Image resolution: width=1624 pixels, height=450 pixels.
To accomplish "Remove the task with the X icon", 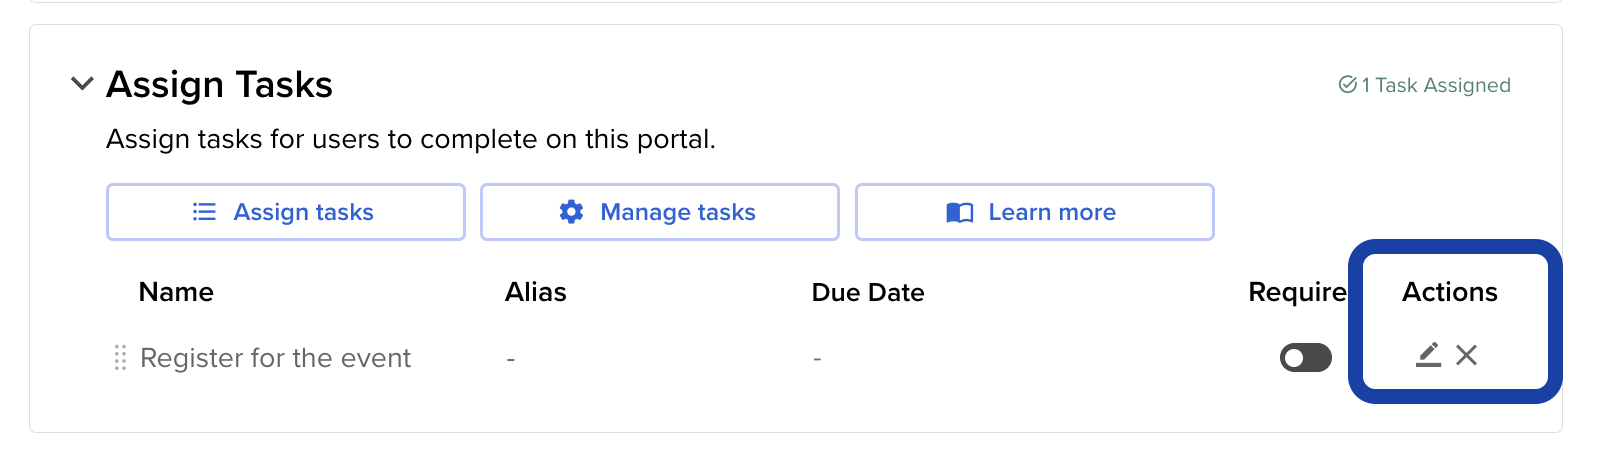I will click(1466, 355).
